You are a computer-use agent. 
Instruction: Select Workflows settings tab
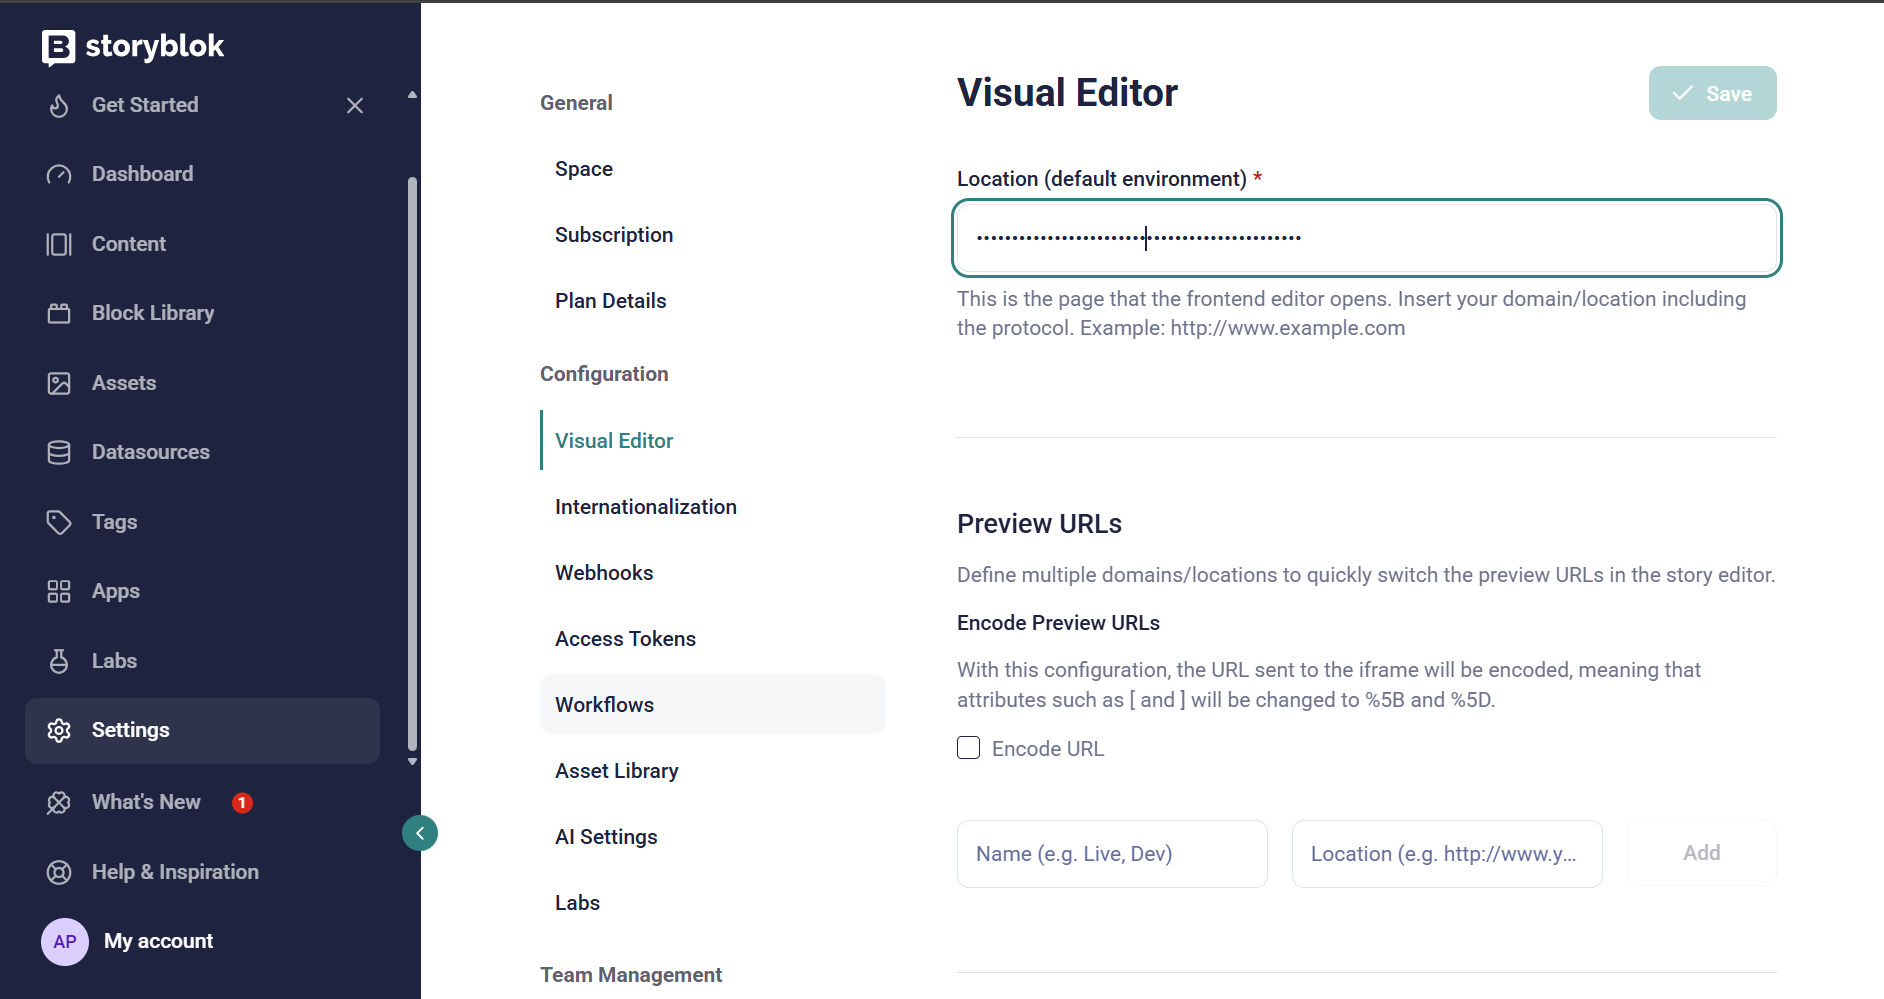point(712,705)
